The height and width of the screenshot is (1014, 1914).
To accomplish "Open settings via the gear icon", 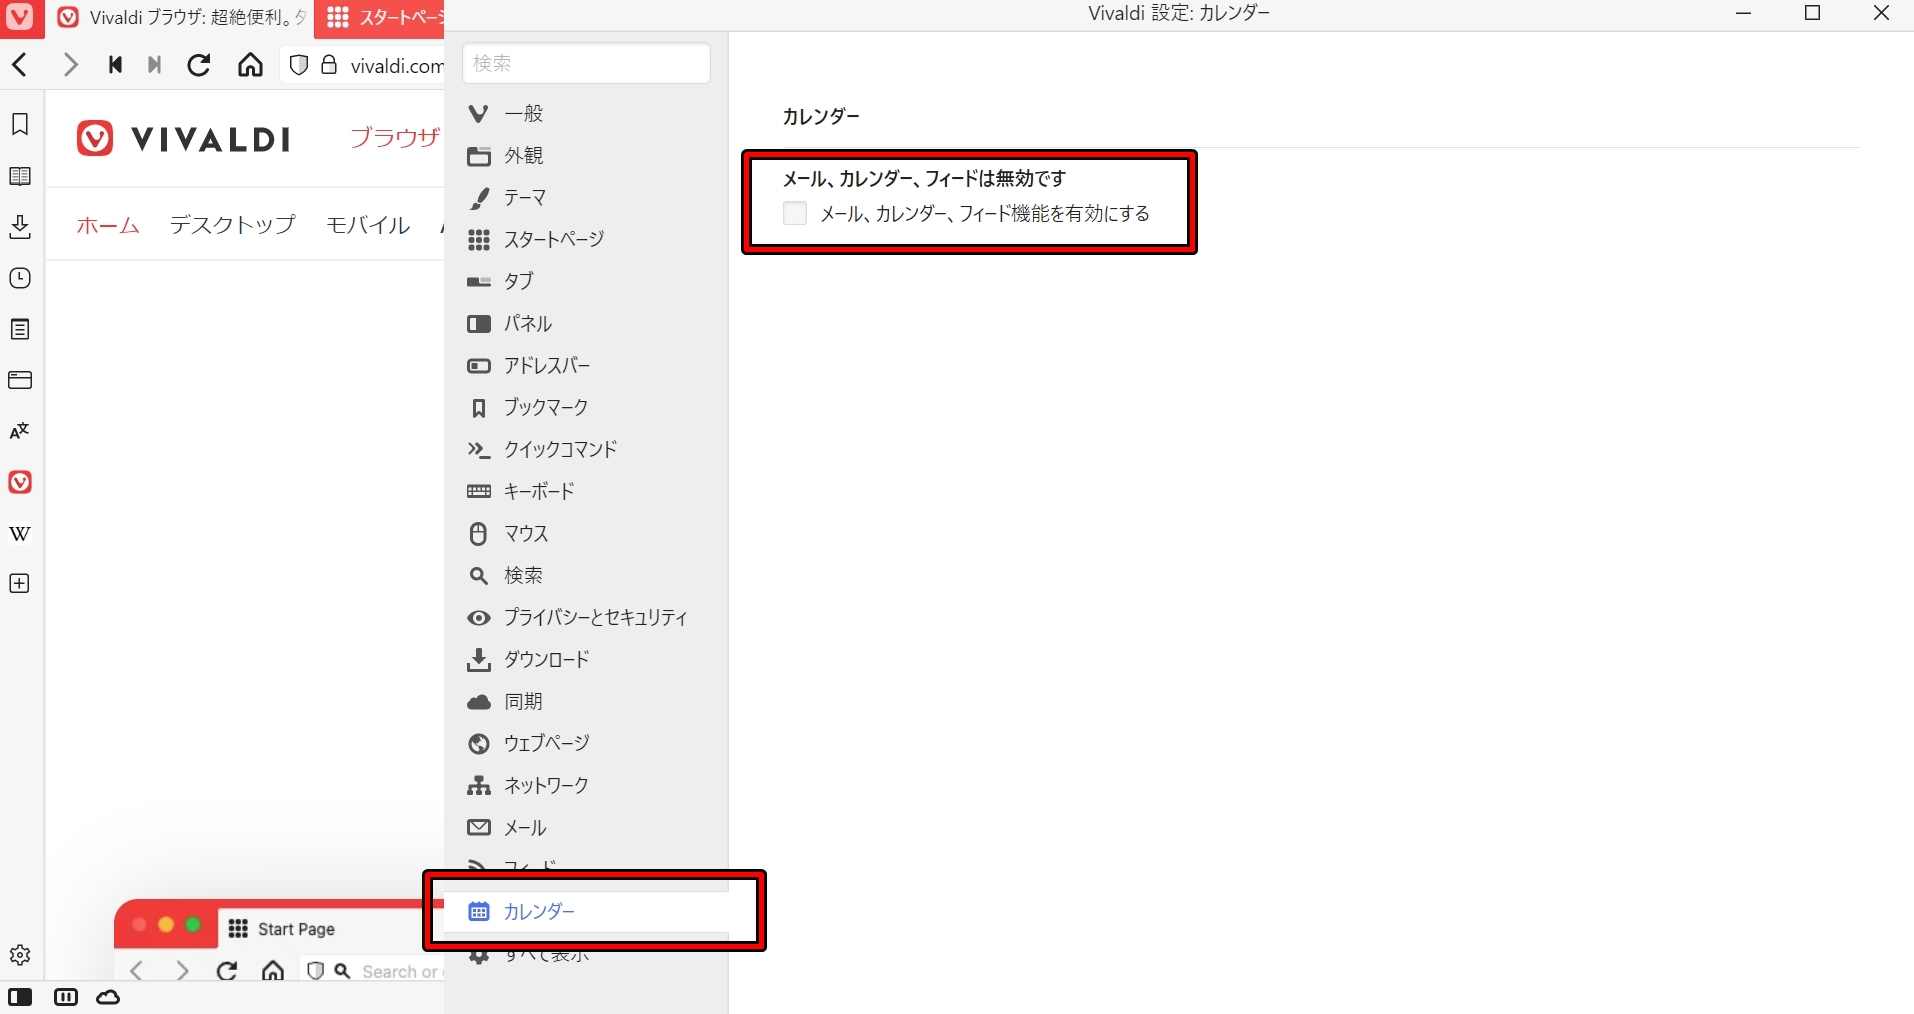I will tap(20, 955).
